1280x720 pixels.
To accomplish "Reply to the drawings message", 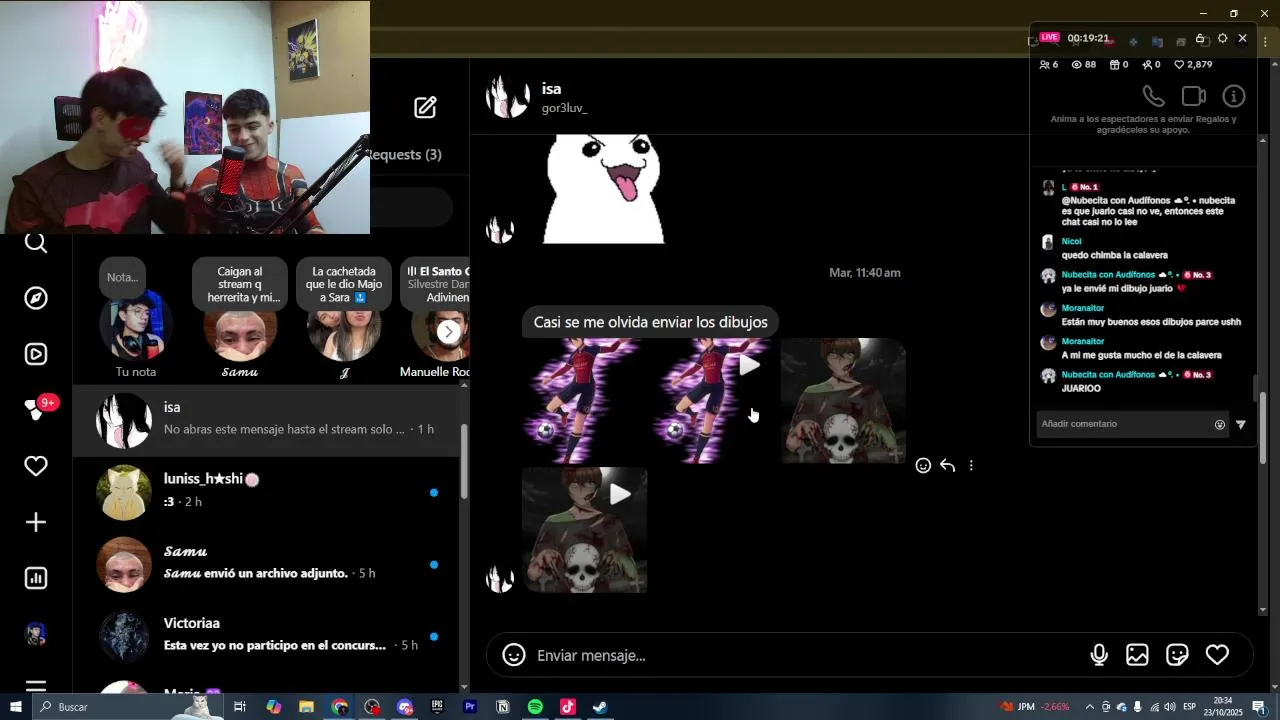I will pos(947,465).
